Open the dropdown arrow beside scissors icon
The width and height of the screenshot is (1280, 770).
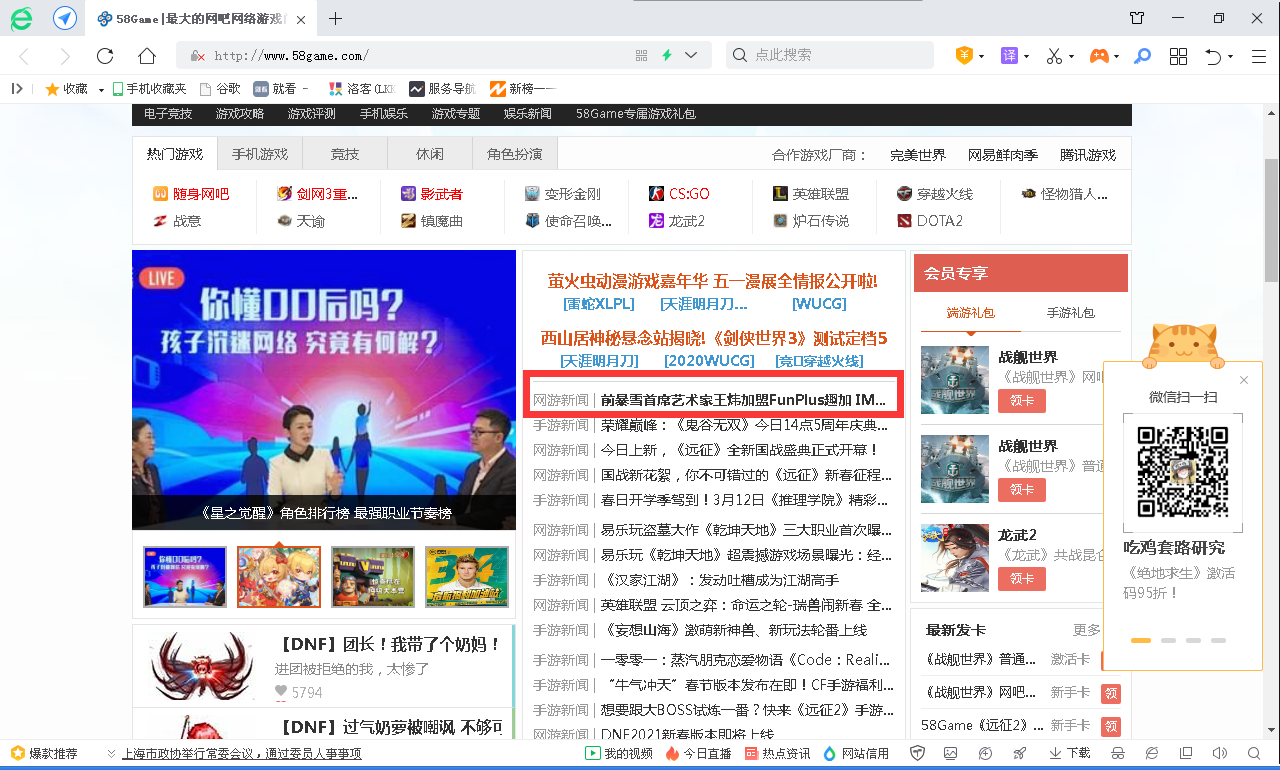tap(1071, 57)
